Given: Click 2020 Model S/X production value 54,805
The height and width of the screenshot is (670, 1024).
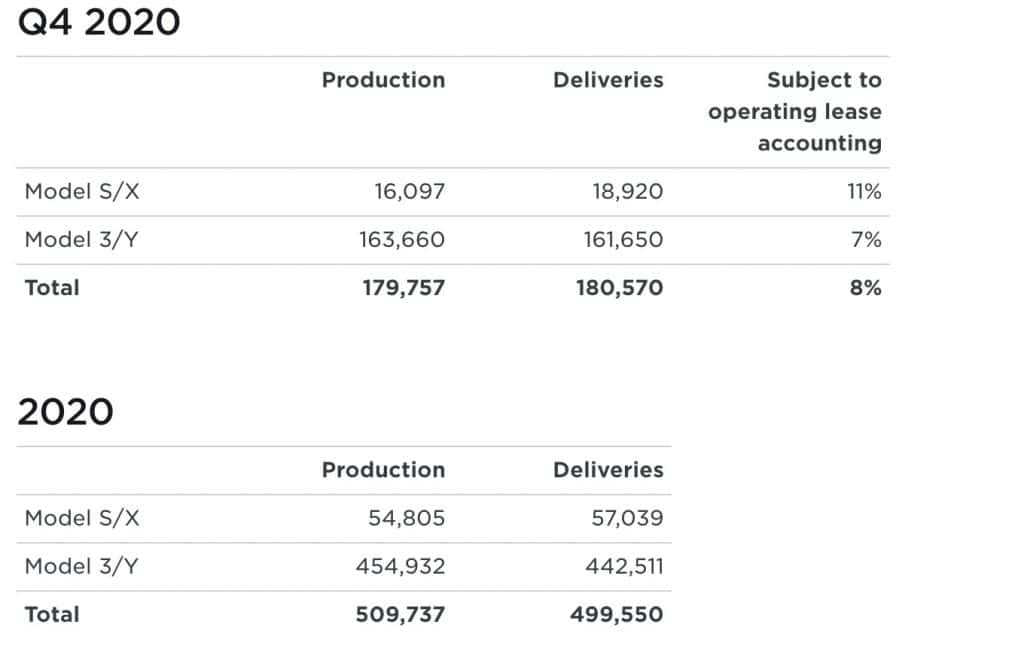Looking at the screenshot, I should coord(407,518).
